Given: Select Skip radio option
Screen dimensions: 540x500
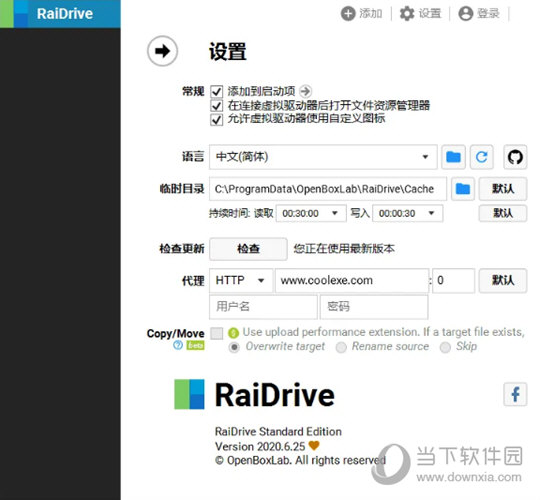Looking at the screenshot, I should pyautogui.click(x=445, y=347).
